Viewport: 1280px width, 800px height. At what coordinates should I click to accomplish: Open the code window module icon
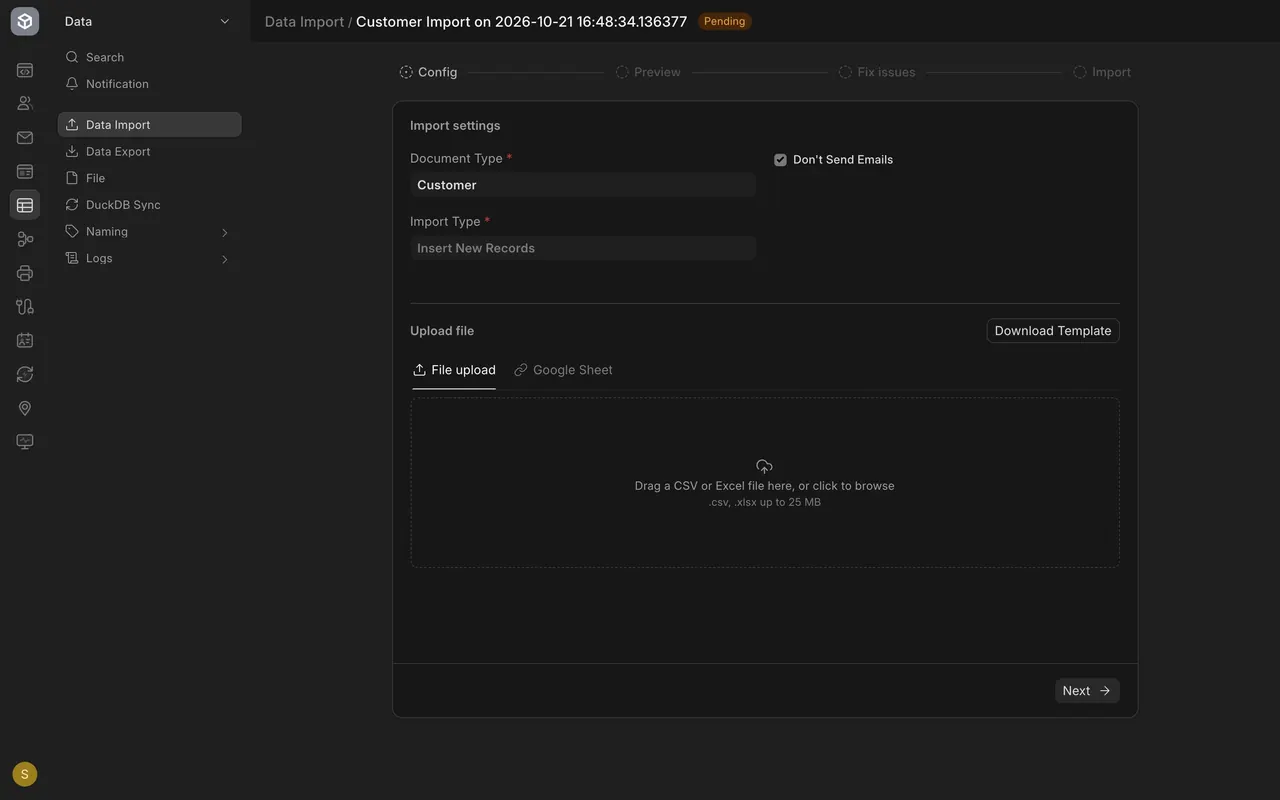point(25,70)
